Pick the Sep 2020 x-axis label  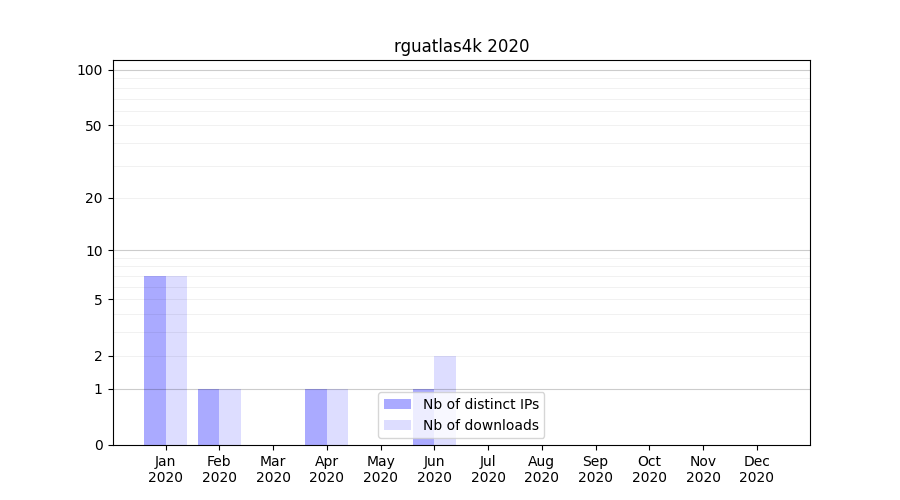pos(595,469)
